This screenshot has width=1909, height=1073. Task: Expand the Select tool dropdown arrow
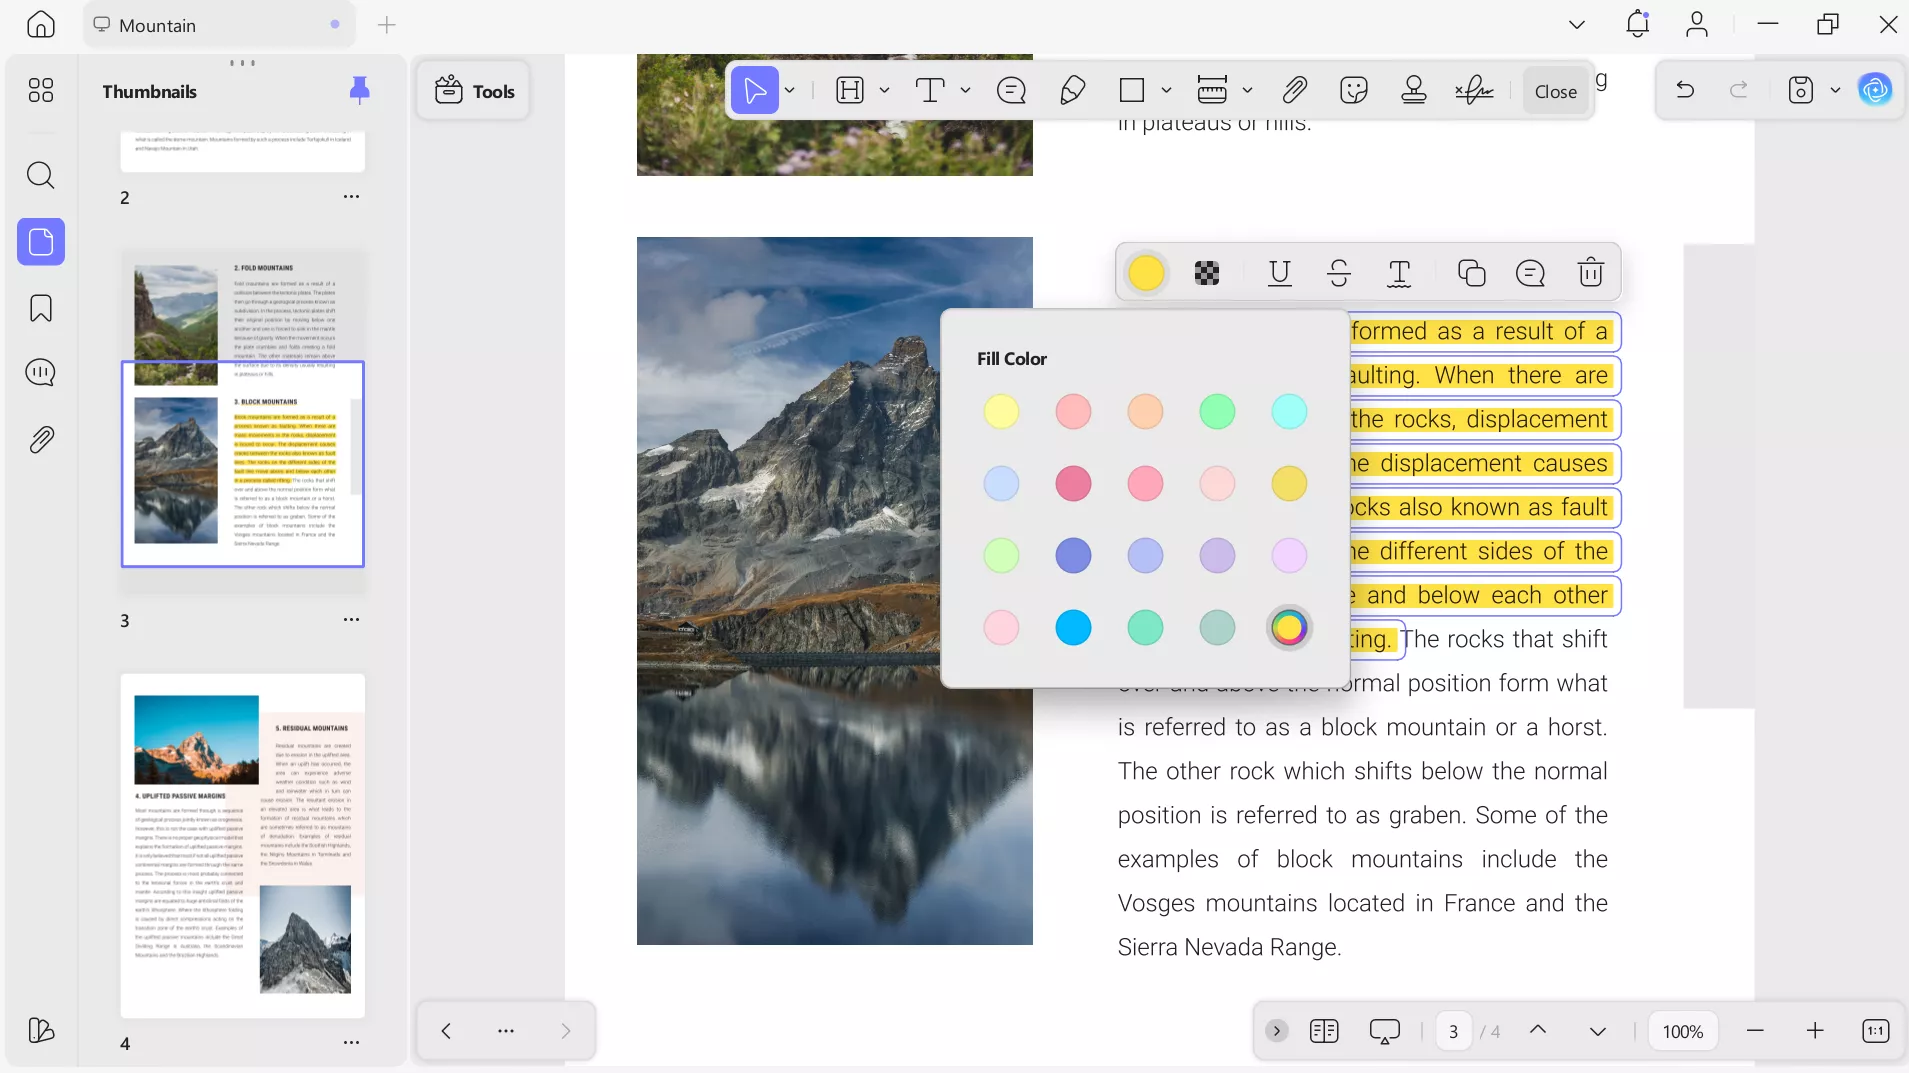(789, 90)
